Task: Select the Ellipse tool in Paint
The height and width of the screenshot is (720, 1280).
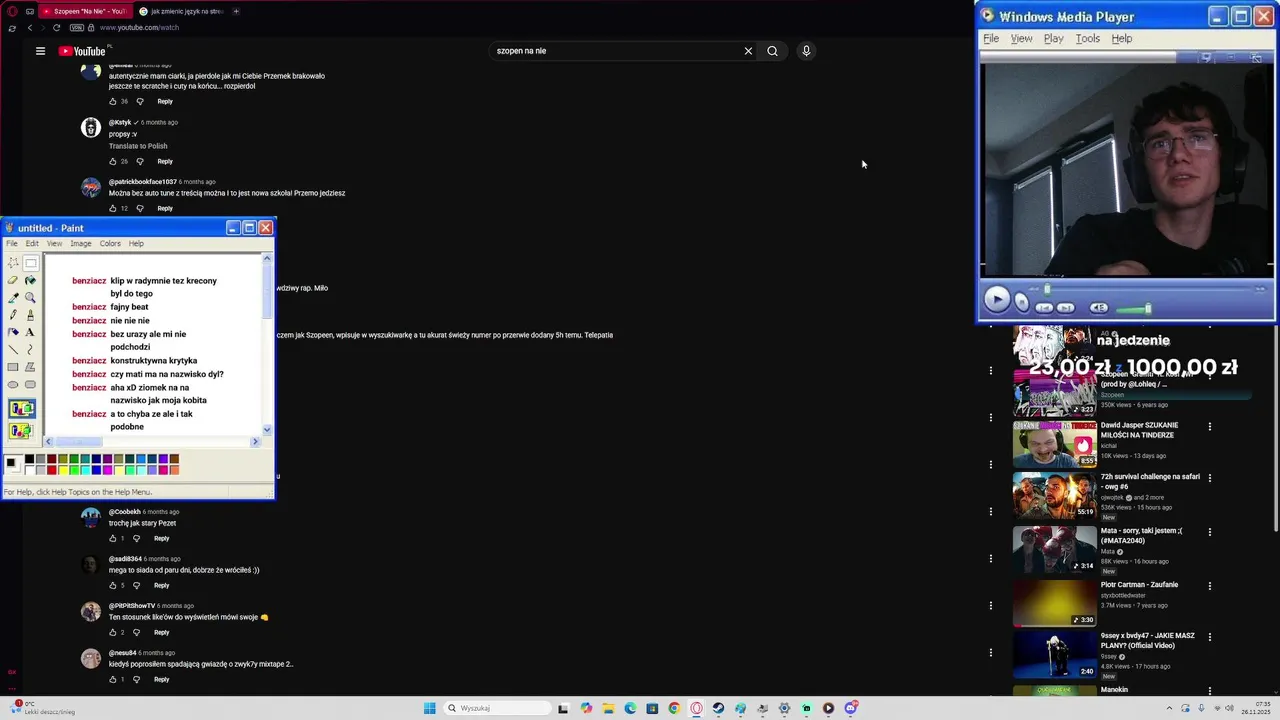Action: [x=13, y=384]
